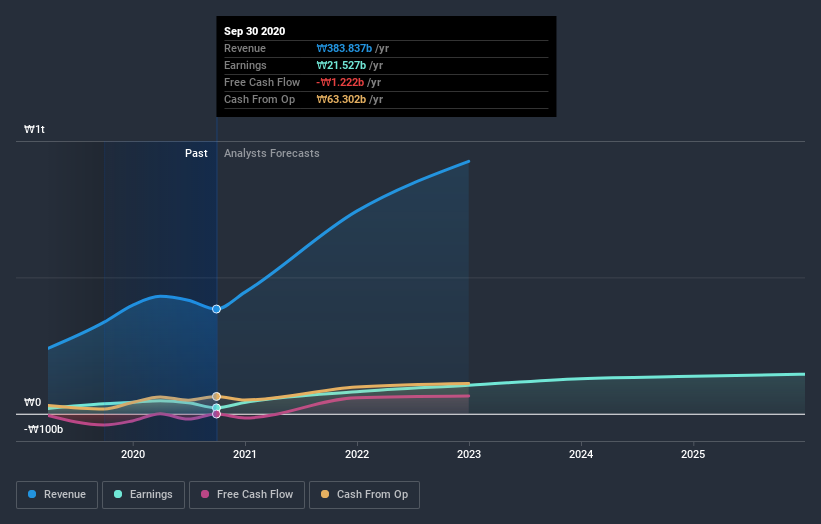Select the orange Cash From Op data point

(x=216, y=396)
